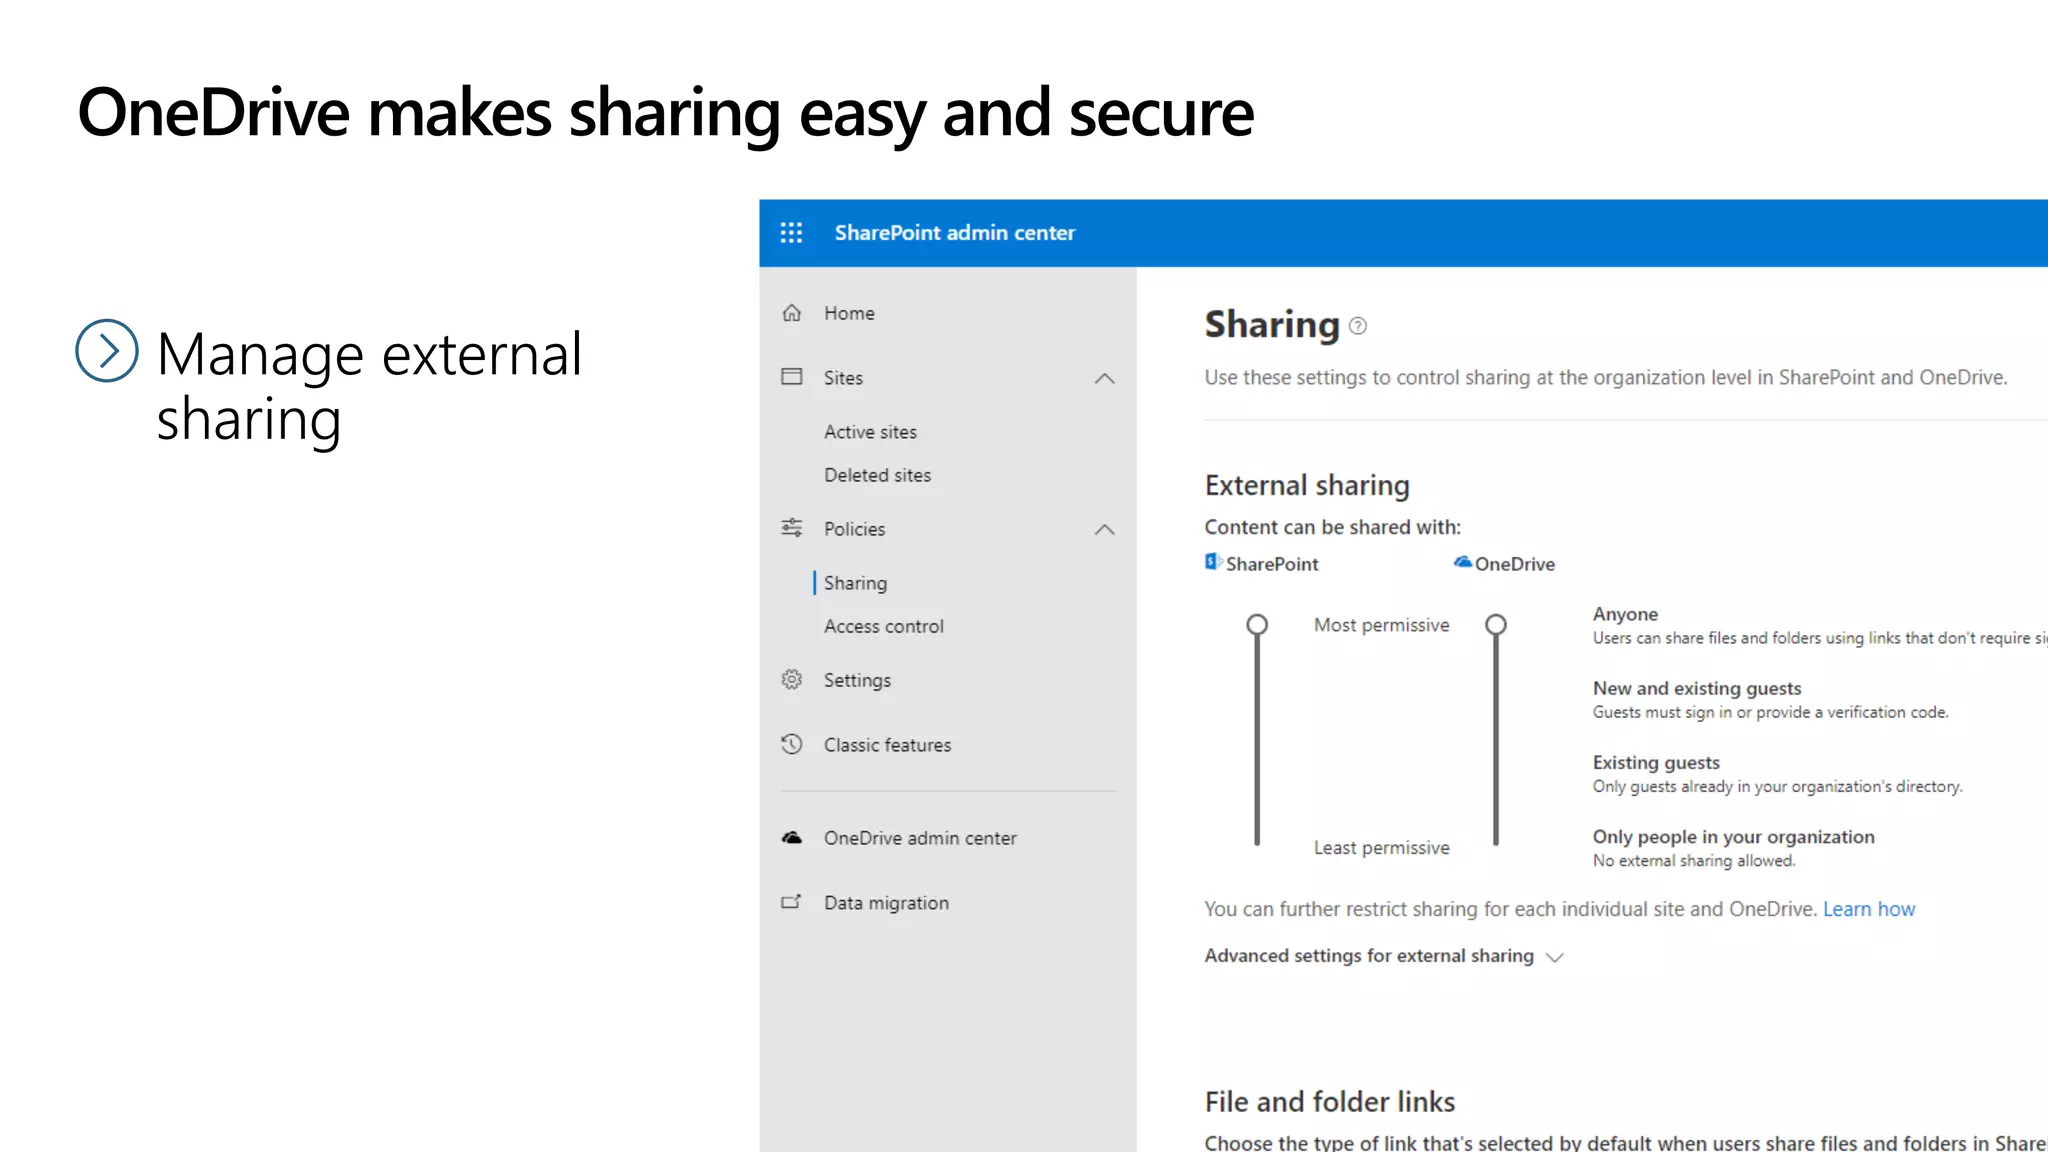The height and width of the screenshot is (1152, 2048).
Task: Open Active sites in the navigation
Action: coord(870,432)
